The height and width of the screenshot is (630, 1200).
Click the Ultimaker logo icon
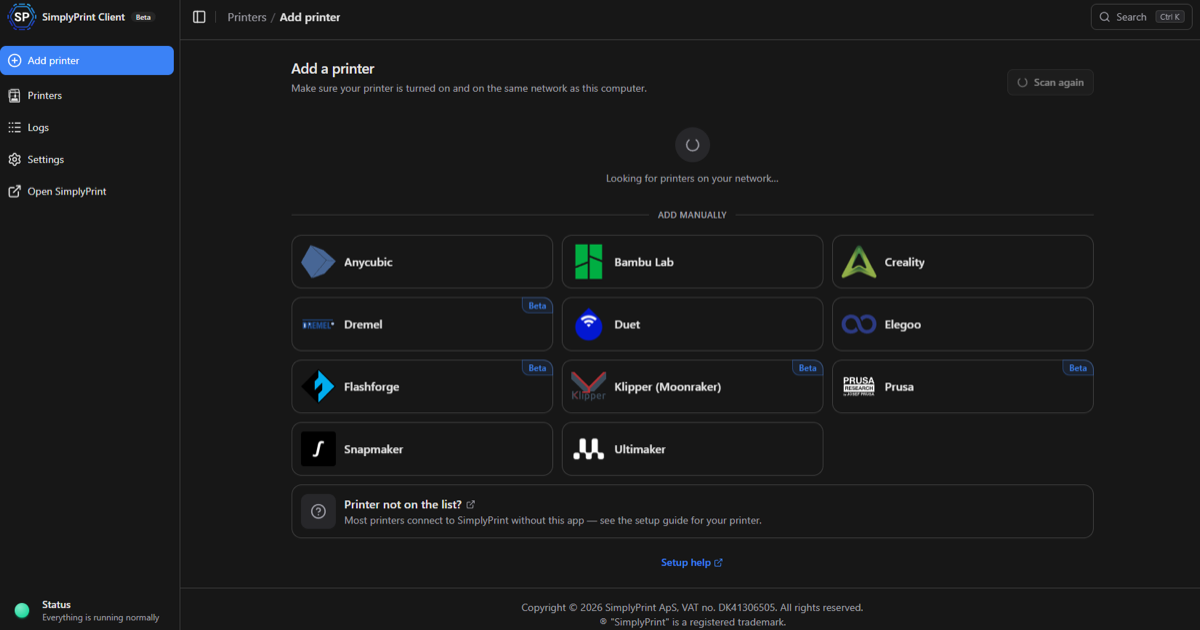588,449
